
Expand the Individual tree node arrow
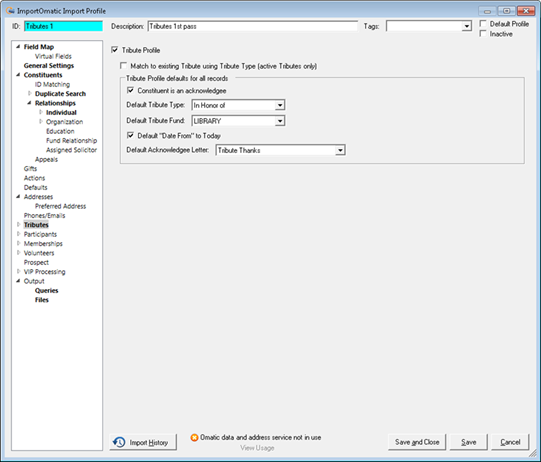click(x=41, y=112)
